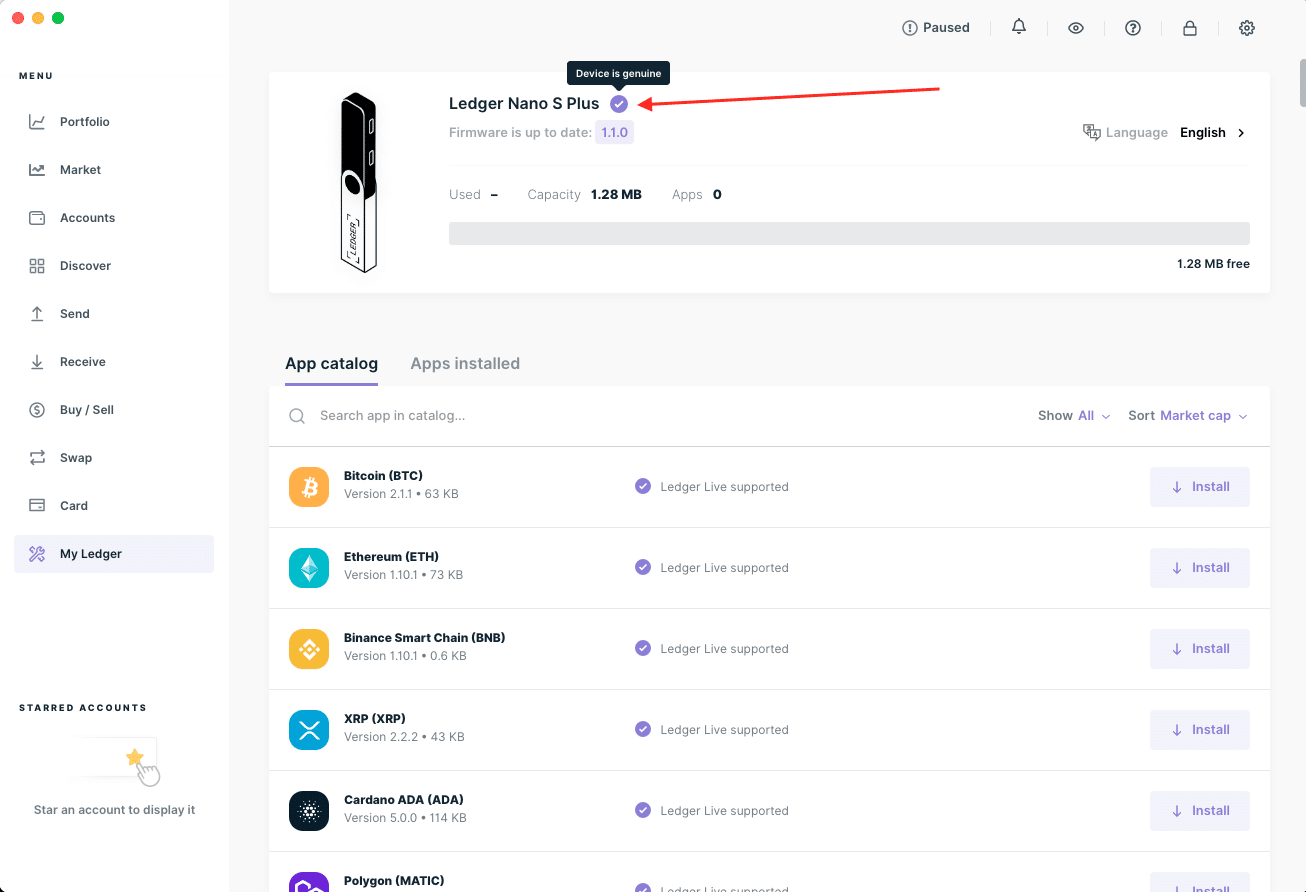Click the Cardano ADA app icon

pyautogui.click(x=309, y=811)
